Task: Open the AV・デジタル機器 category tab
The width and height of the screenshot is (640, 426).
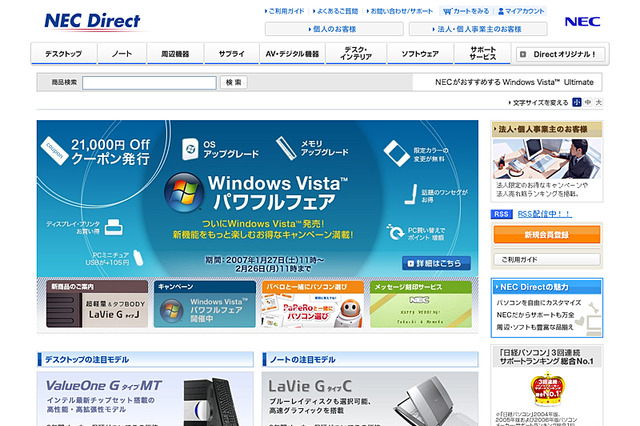Action: click(292, 53)
